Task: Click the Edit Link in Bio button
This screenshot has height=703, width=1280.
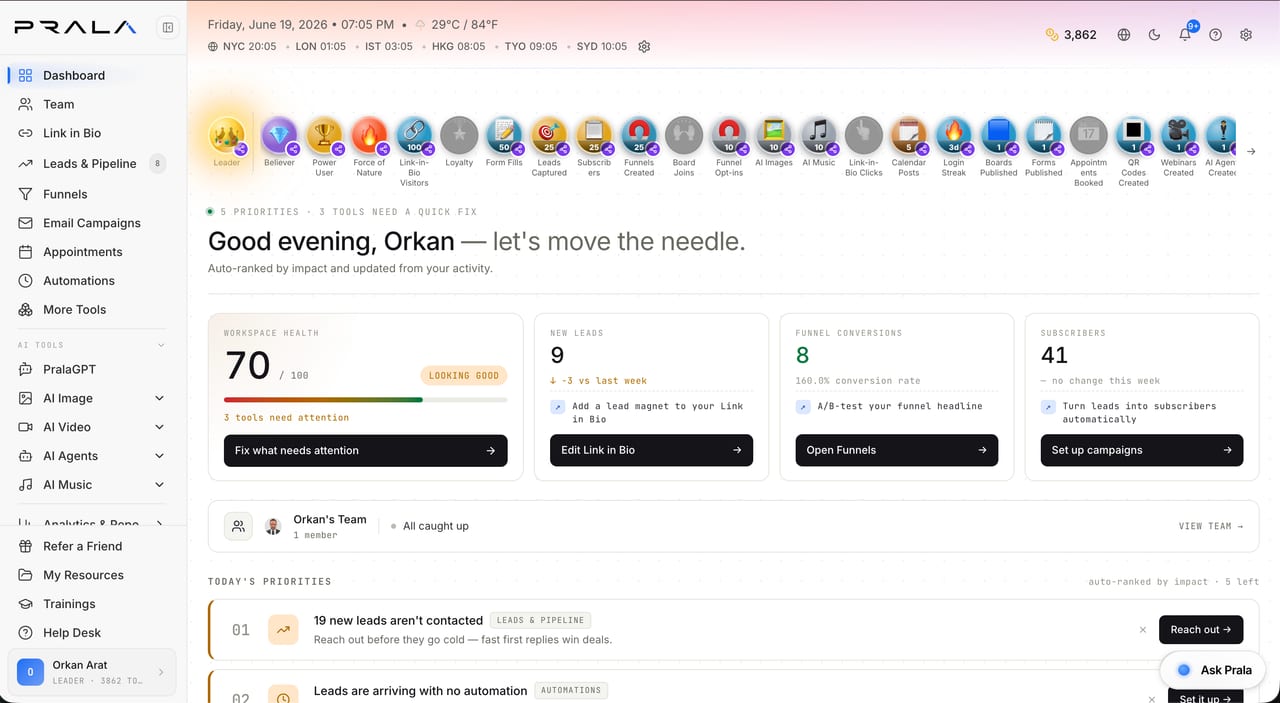Action: (651, 450)
